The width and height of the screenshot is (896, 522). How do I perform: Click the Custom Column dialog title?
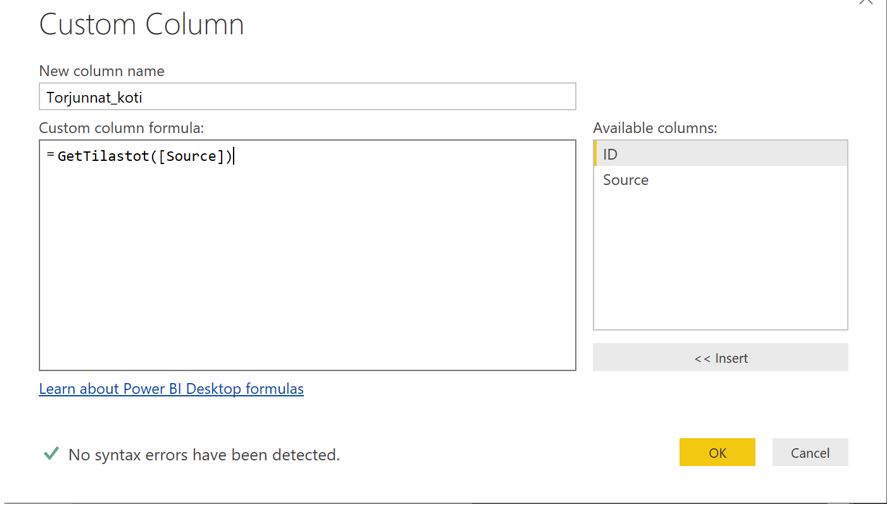141,25
